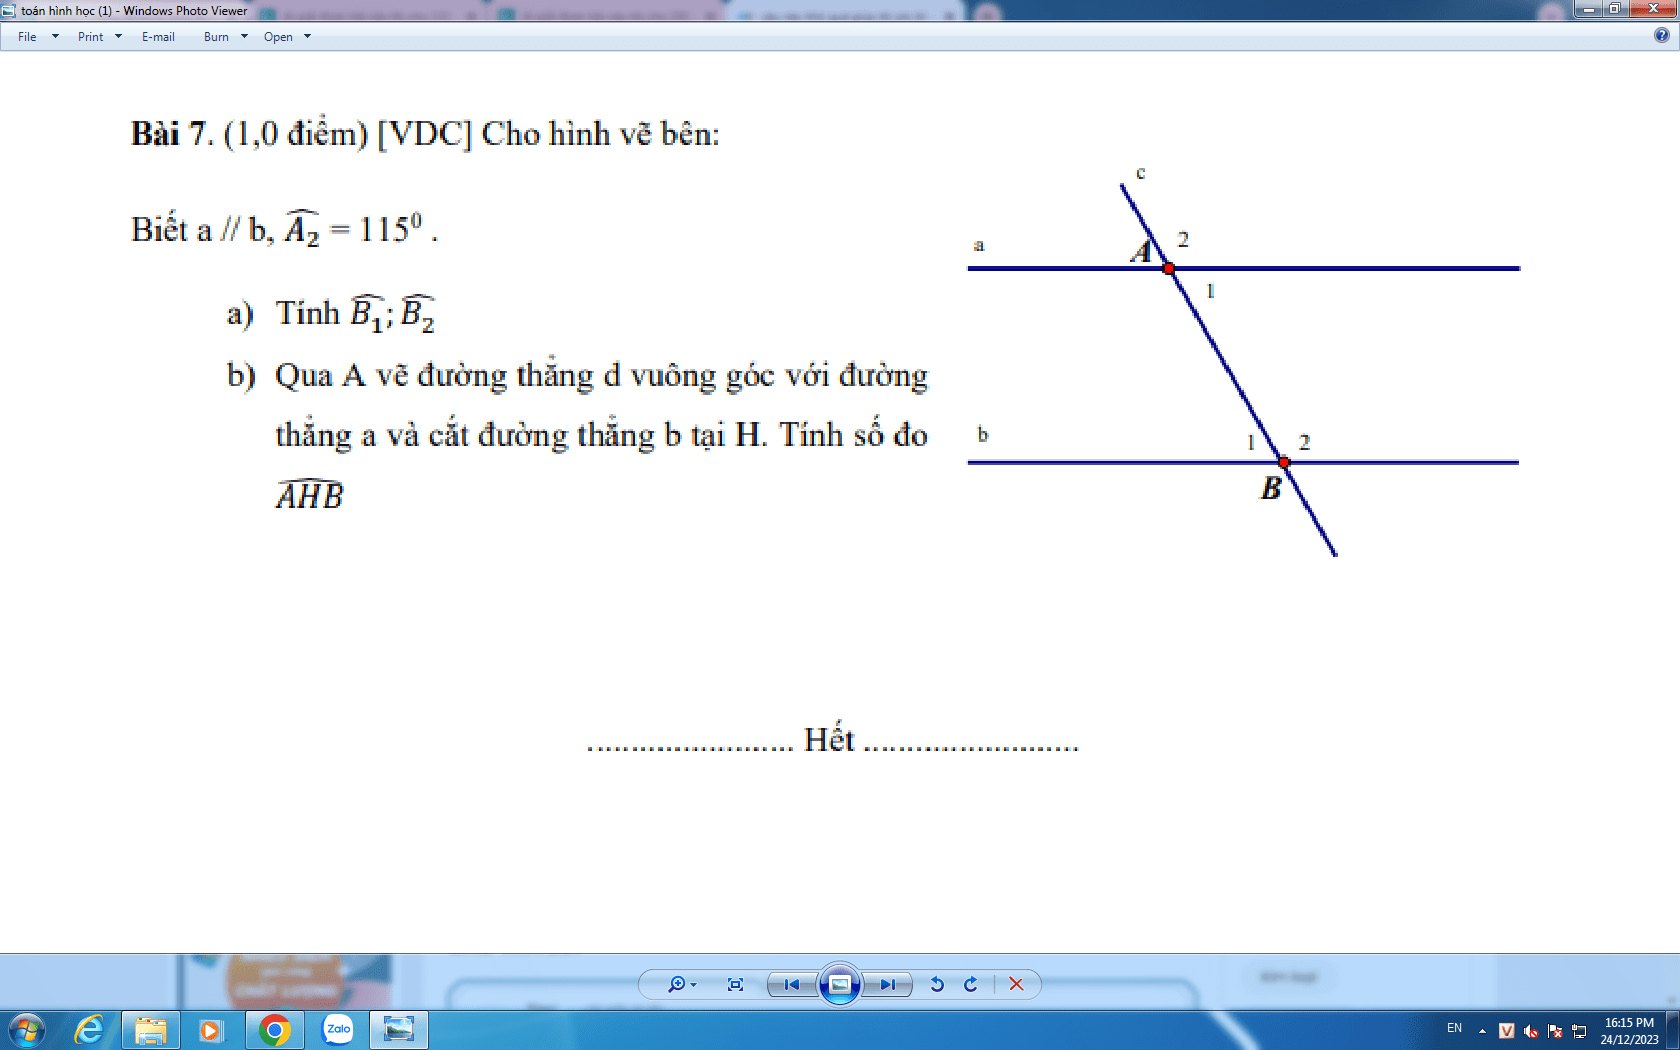Click the actual size button

tap(735, 984)
